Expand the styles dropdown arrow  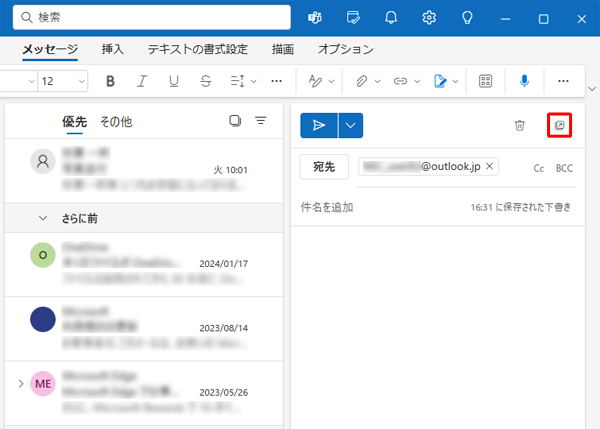(x=331, y=81)
